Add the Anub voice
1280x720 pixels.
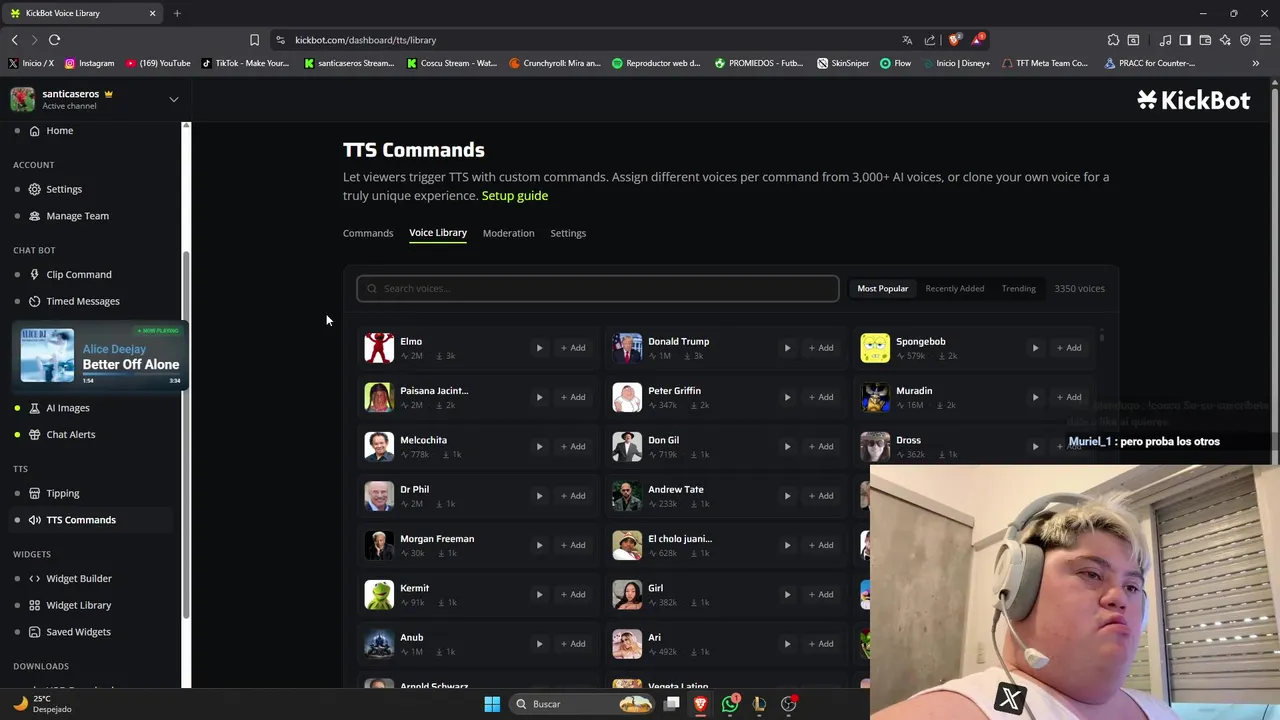[573, 644]
